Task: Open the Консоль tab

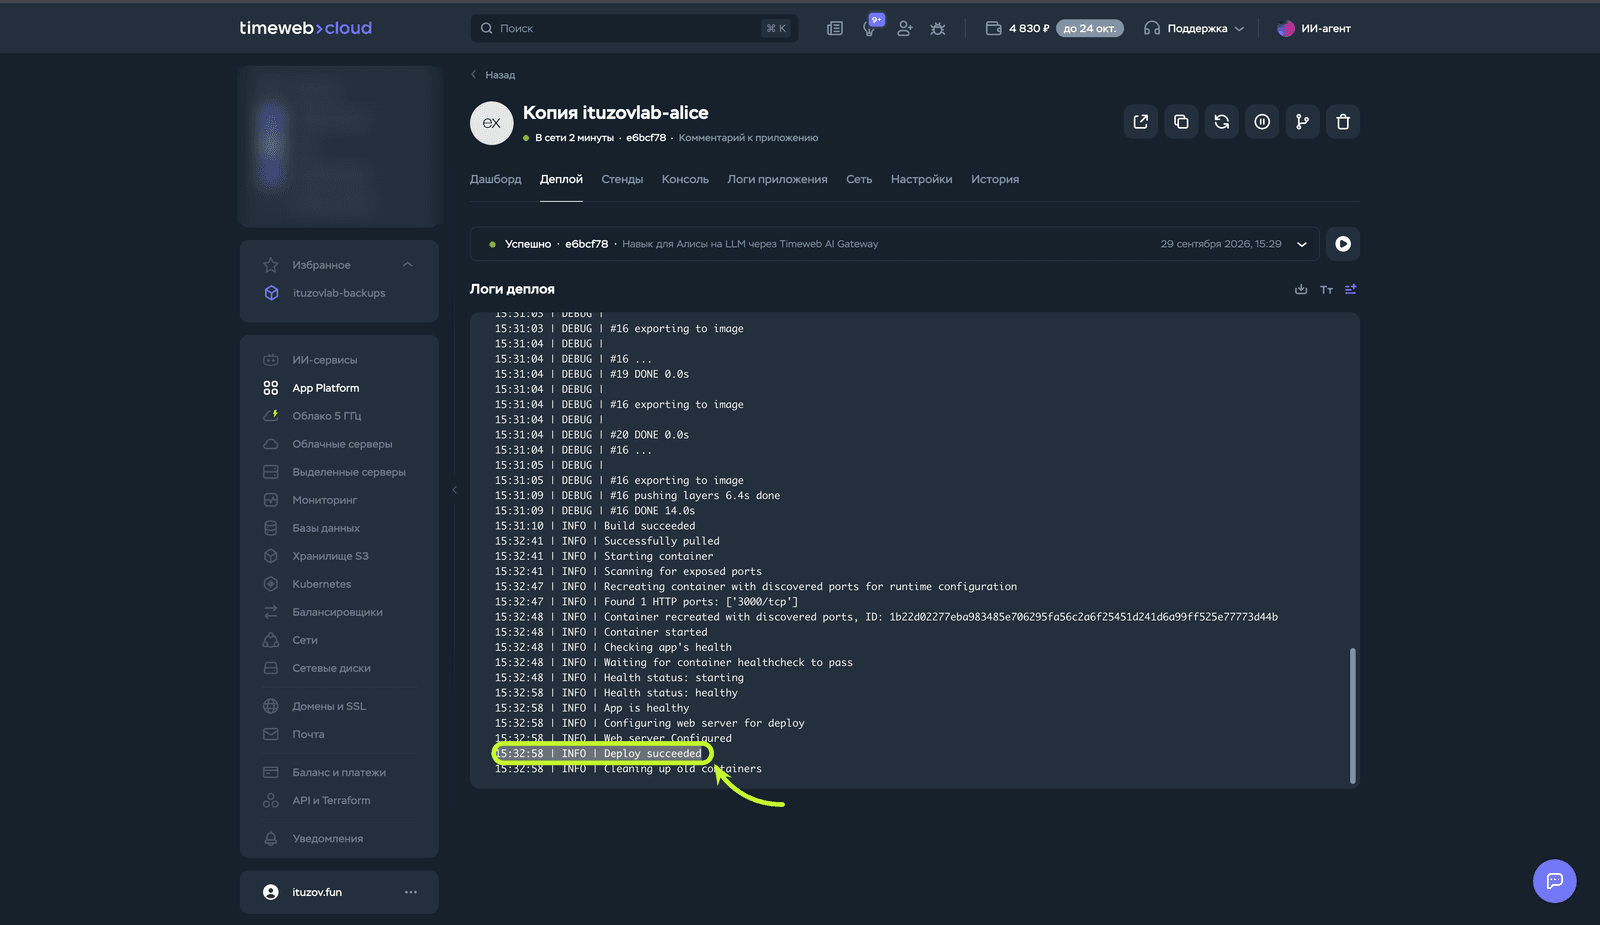Action: pyautogui.click(x=685, y=180)
